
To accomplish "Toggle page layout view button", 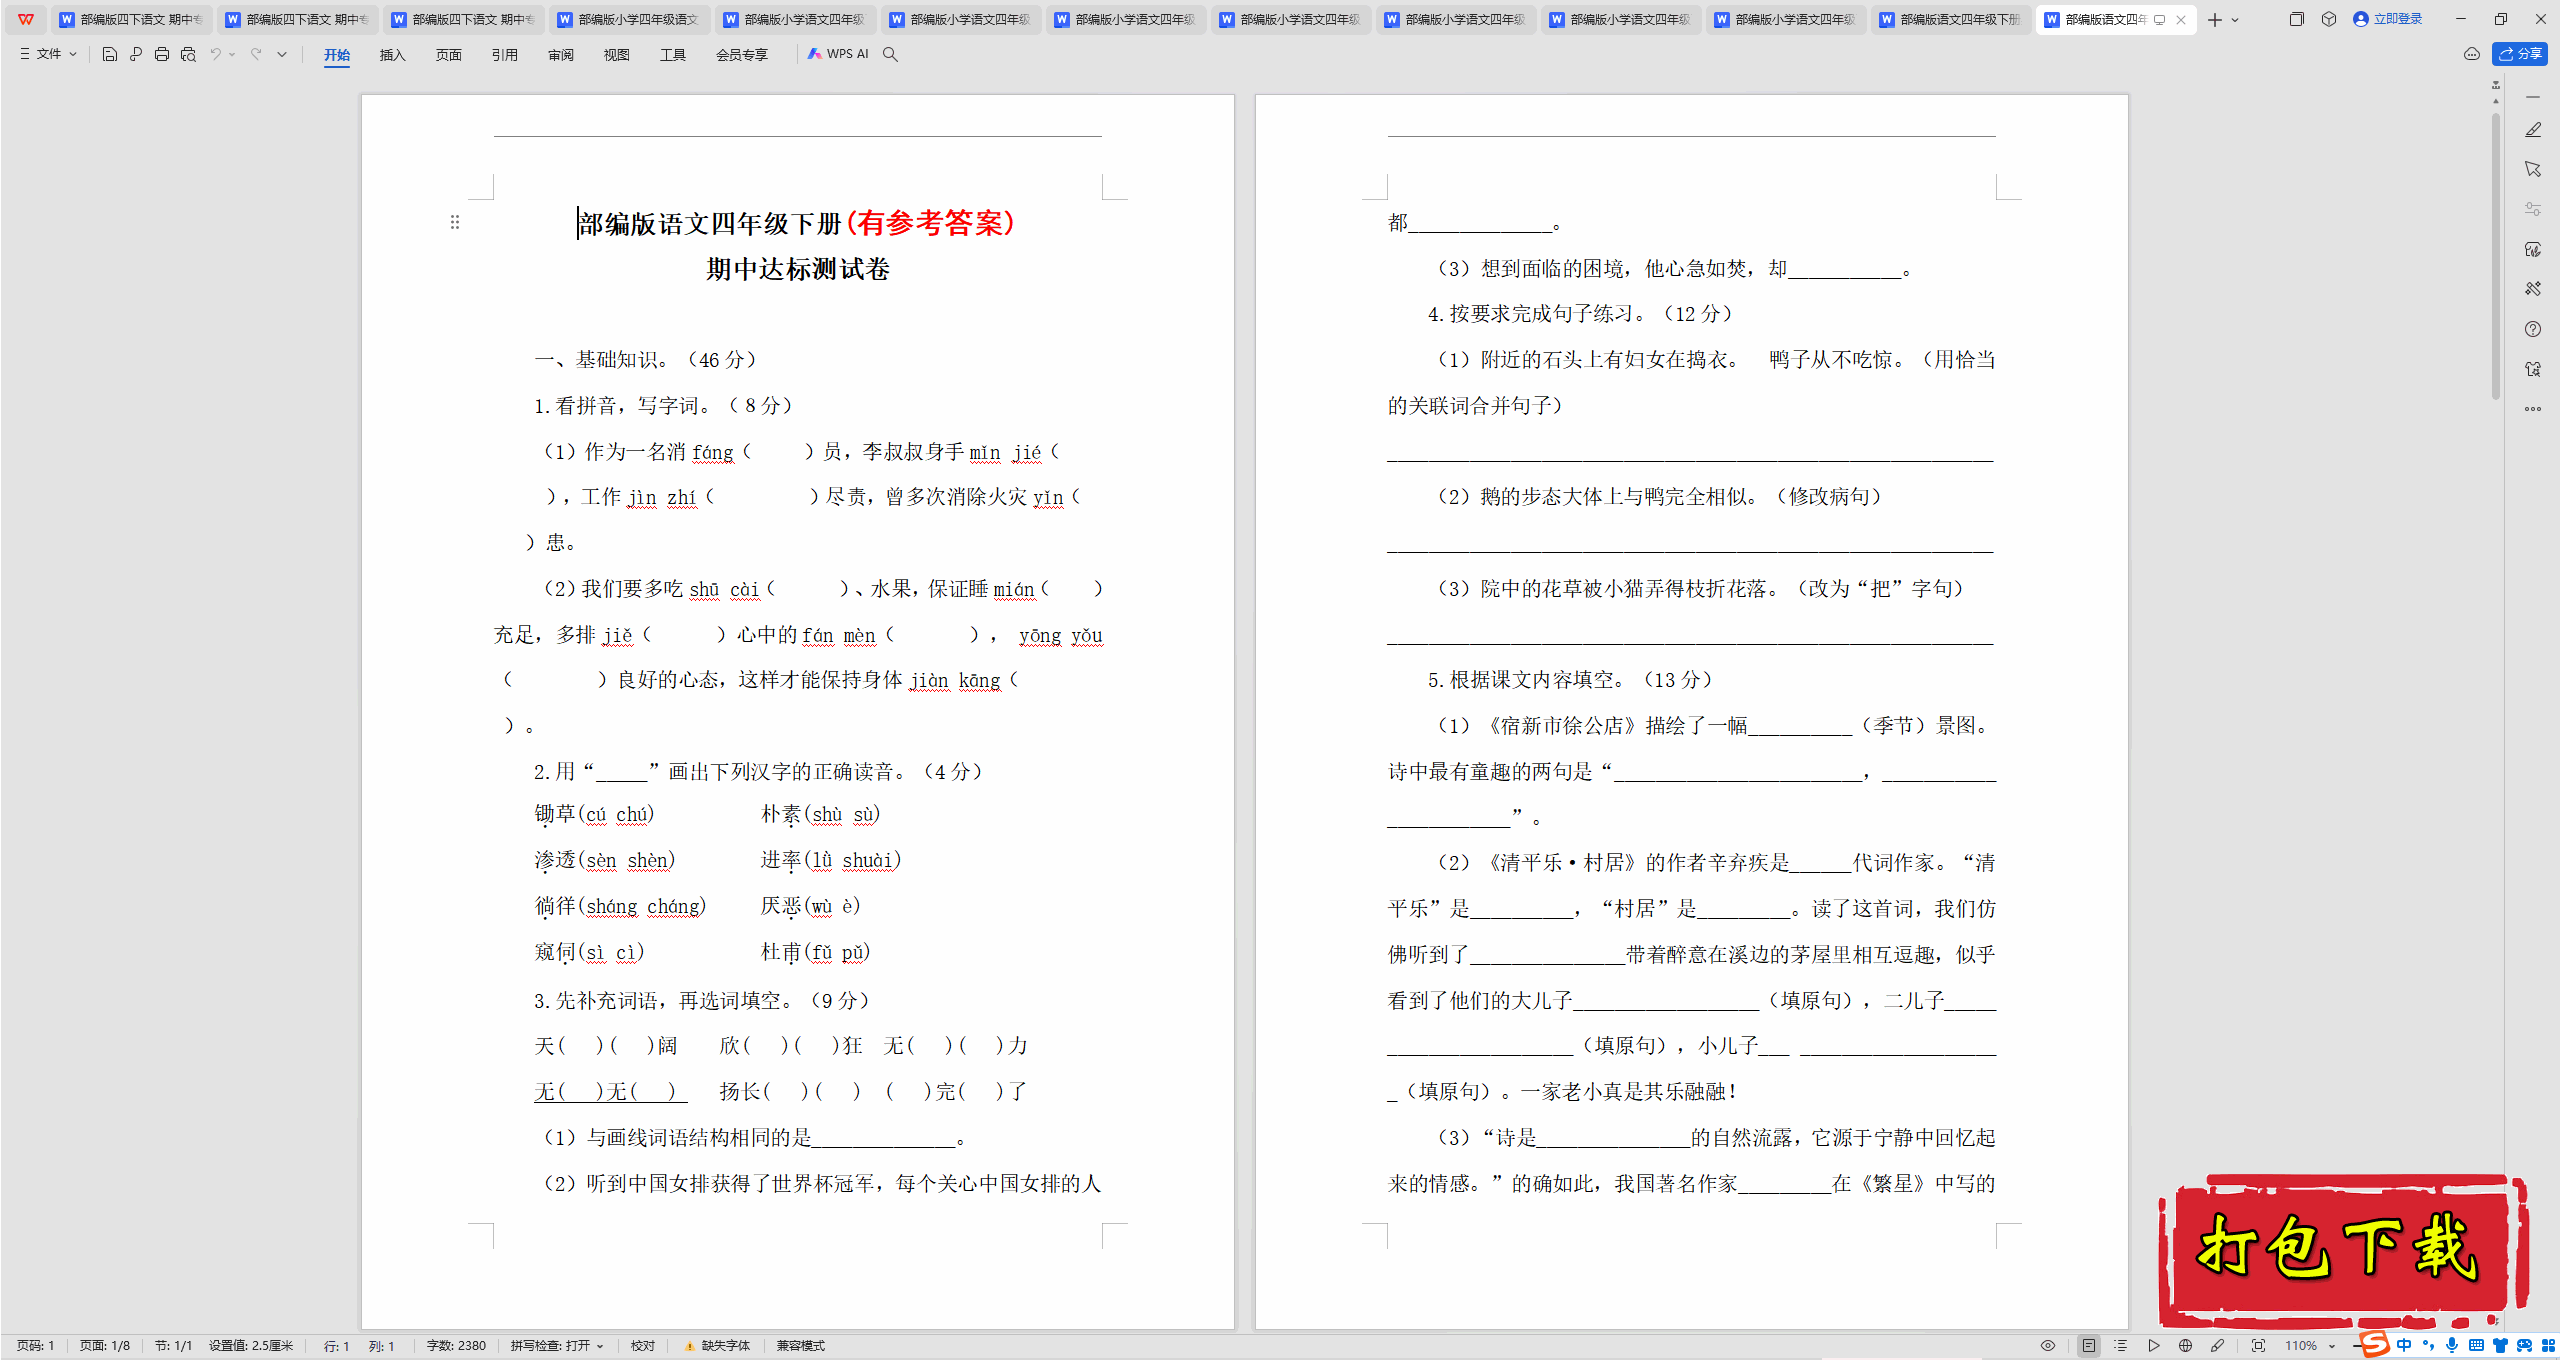I will tap(2089, 1346).
